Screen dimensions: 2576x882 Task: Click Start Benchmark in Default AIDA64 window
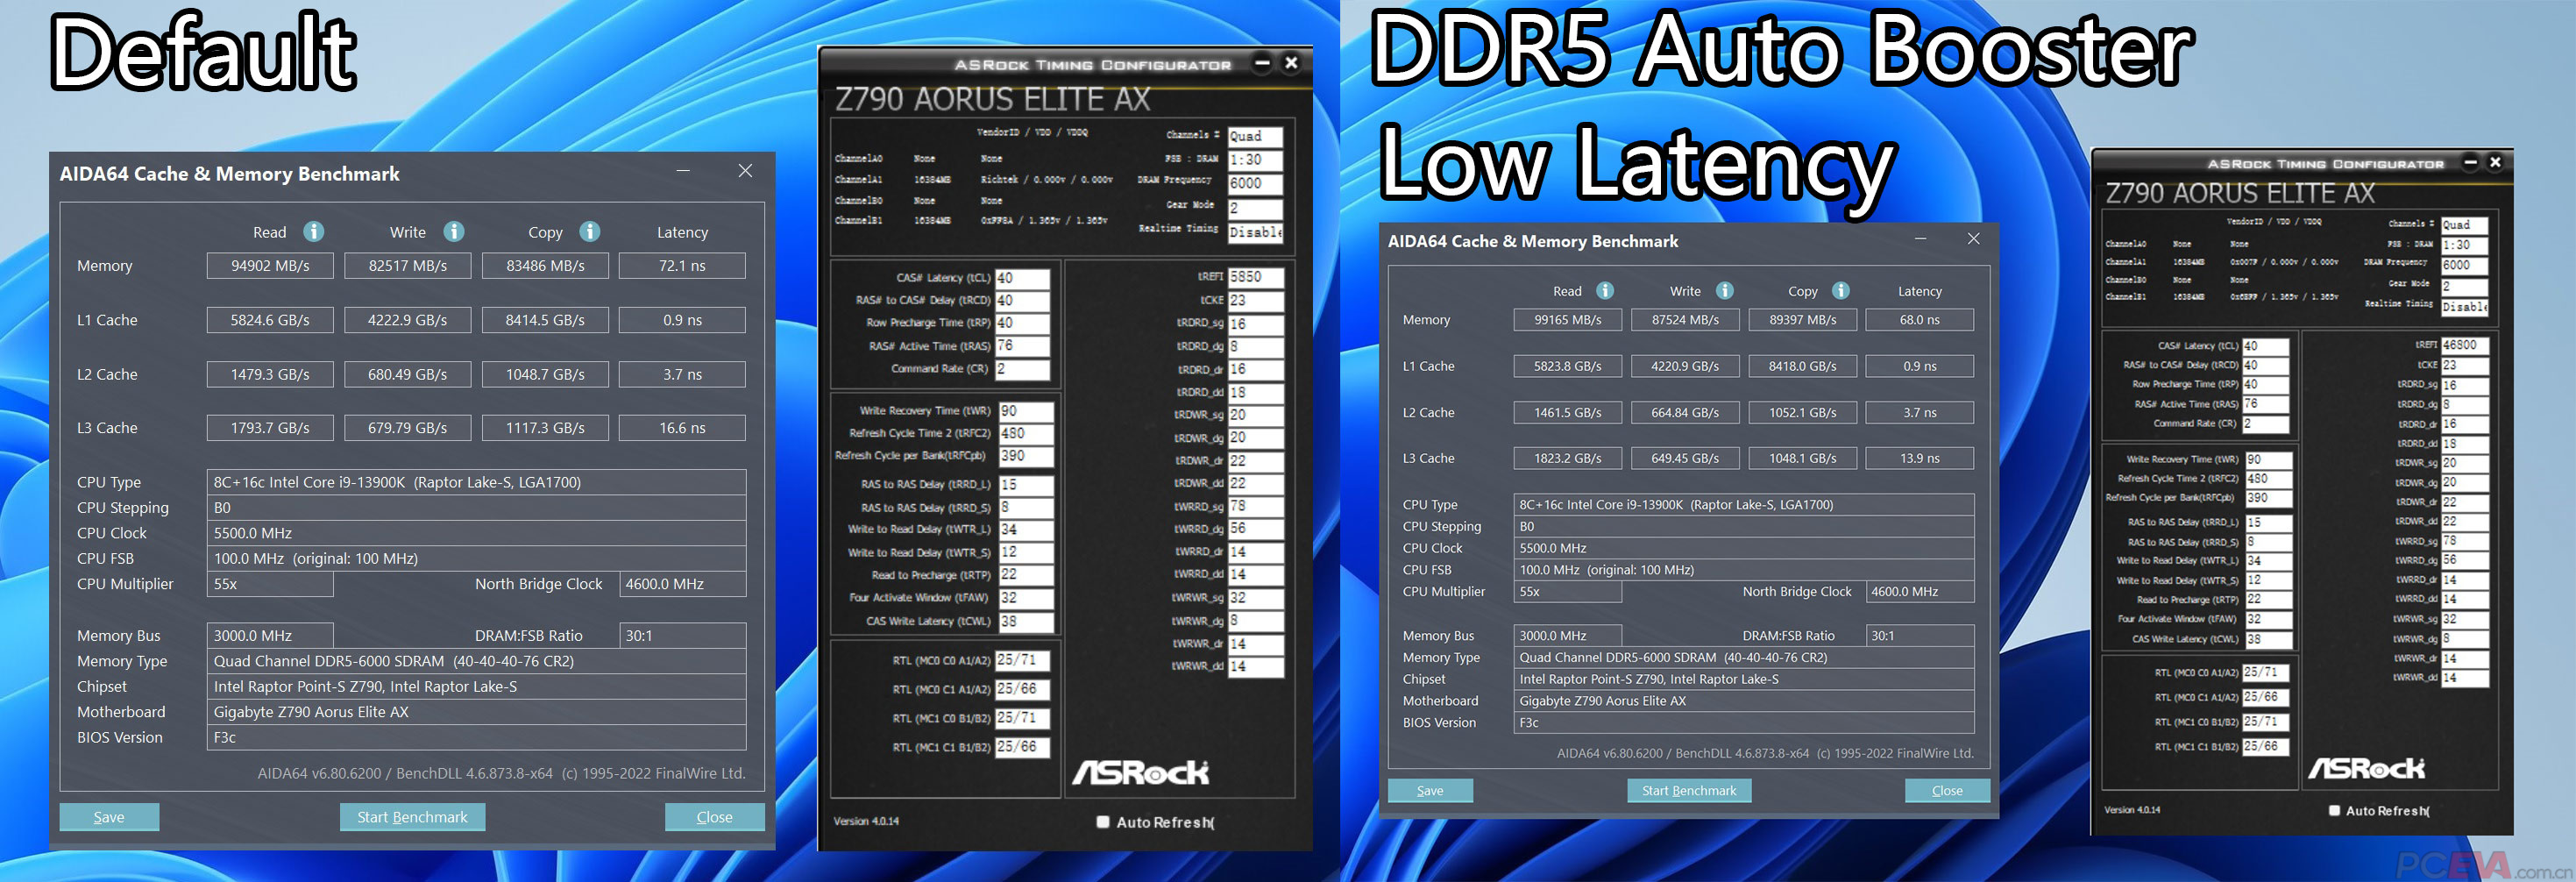pyautogui.click(x=412, y=817)
